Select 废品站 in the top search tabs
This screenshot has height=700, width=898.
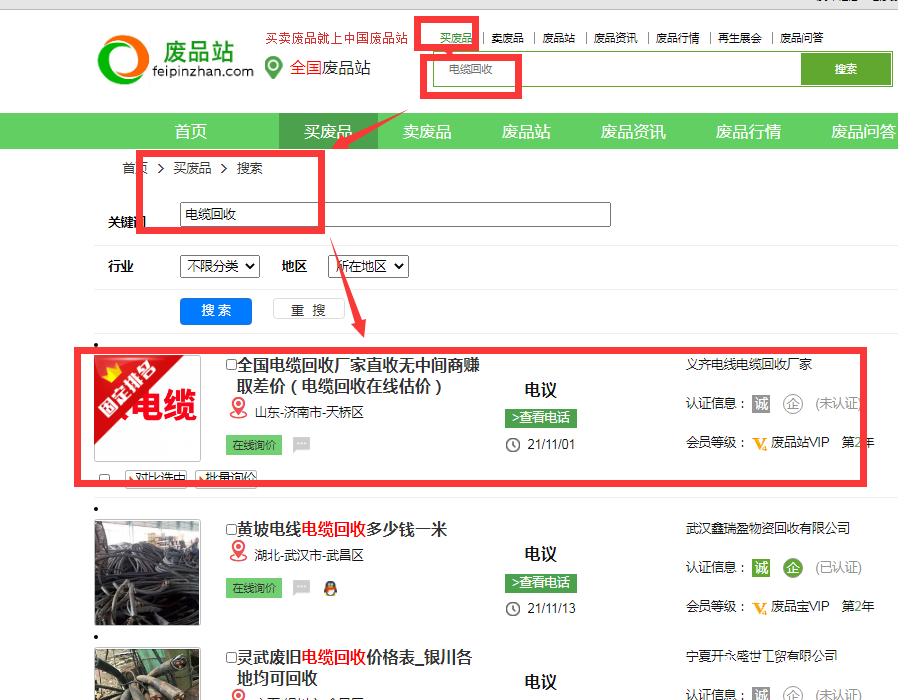pos(559,38)
